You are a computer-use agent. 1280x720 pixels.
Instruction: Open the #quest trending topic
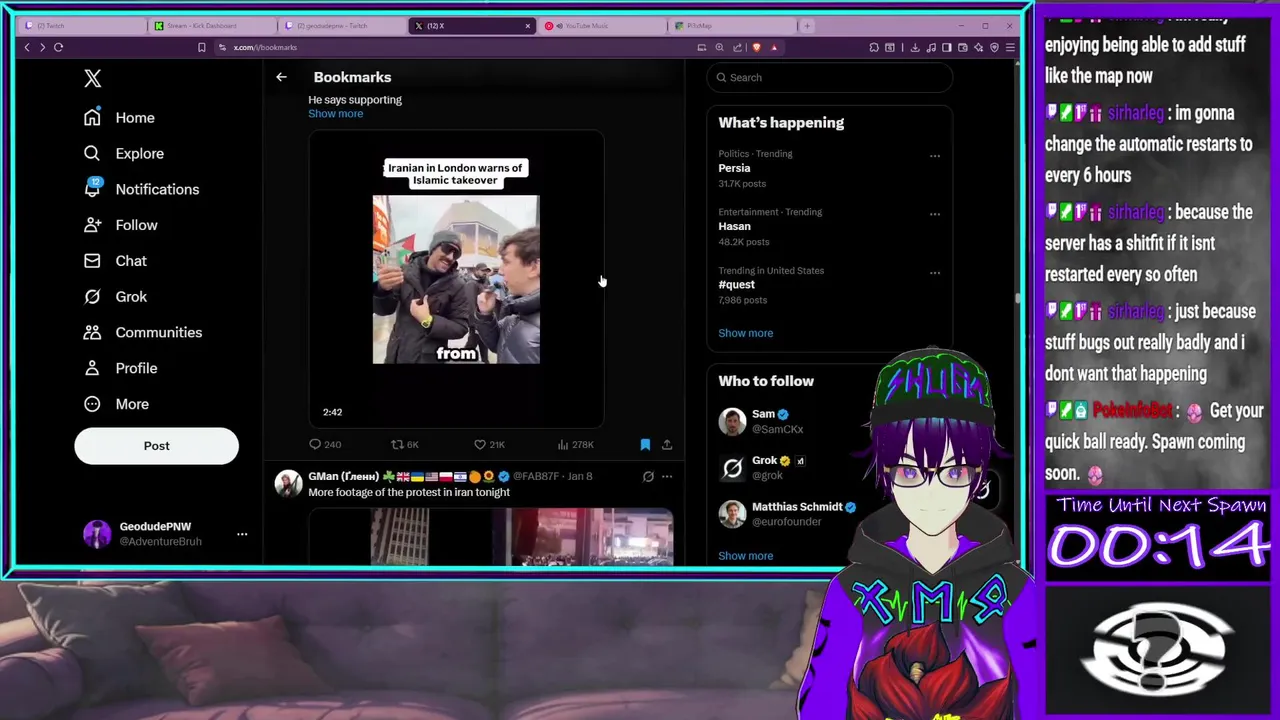[736, 285]
